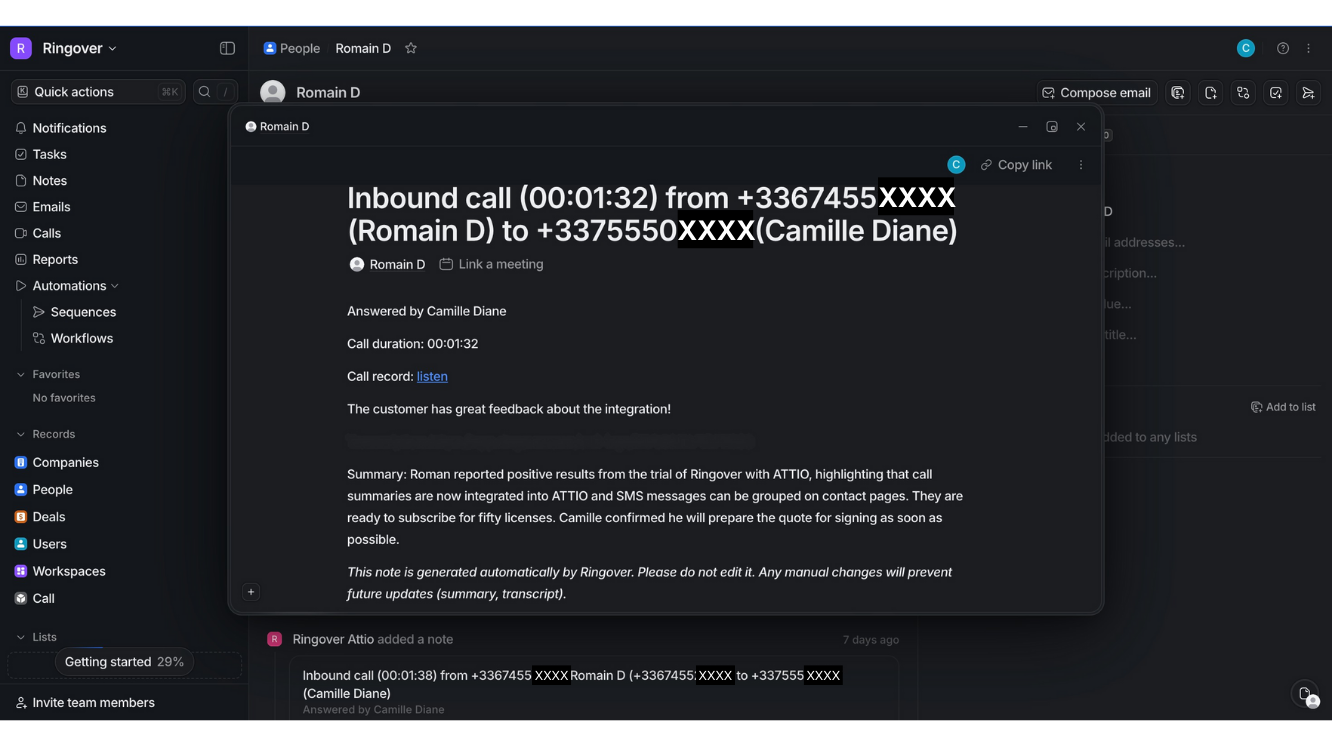Toggle the sidebar collapse icon
1332x746 pixels.
[227, 48]
